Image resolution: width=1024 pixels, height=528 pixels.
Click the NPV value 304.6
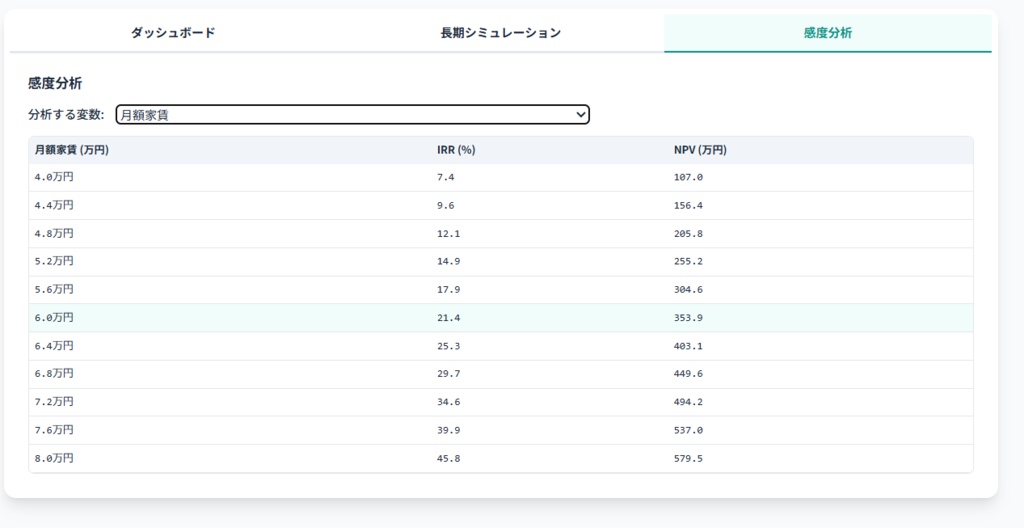[x=688, y=289]
